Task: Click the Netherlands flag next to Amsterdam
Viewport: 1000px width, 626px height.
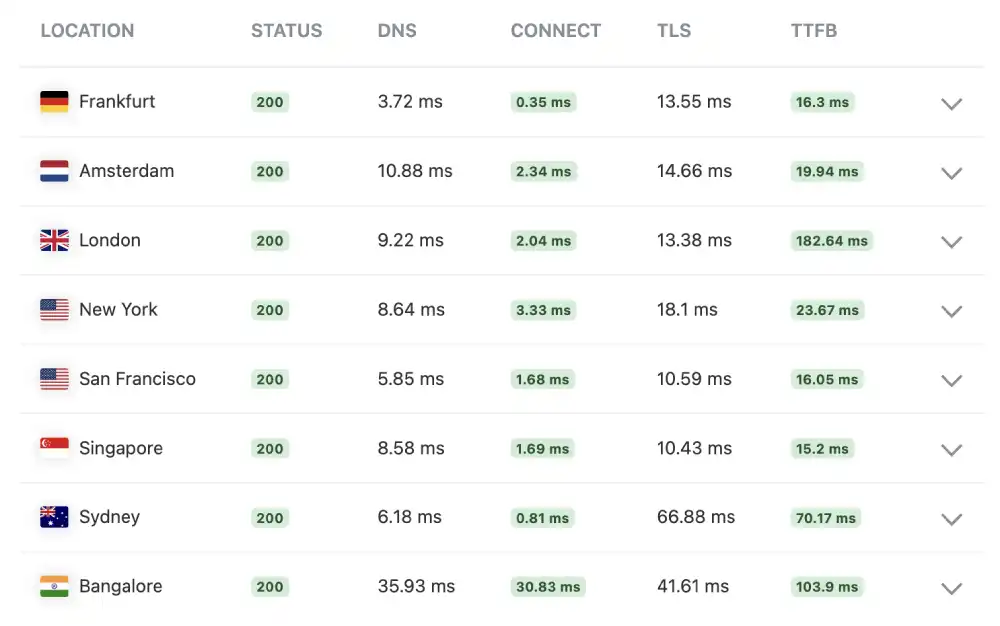Action: pos(54,171)
